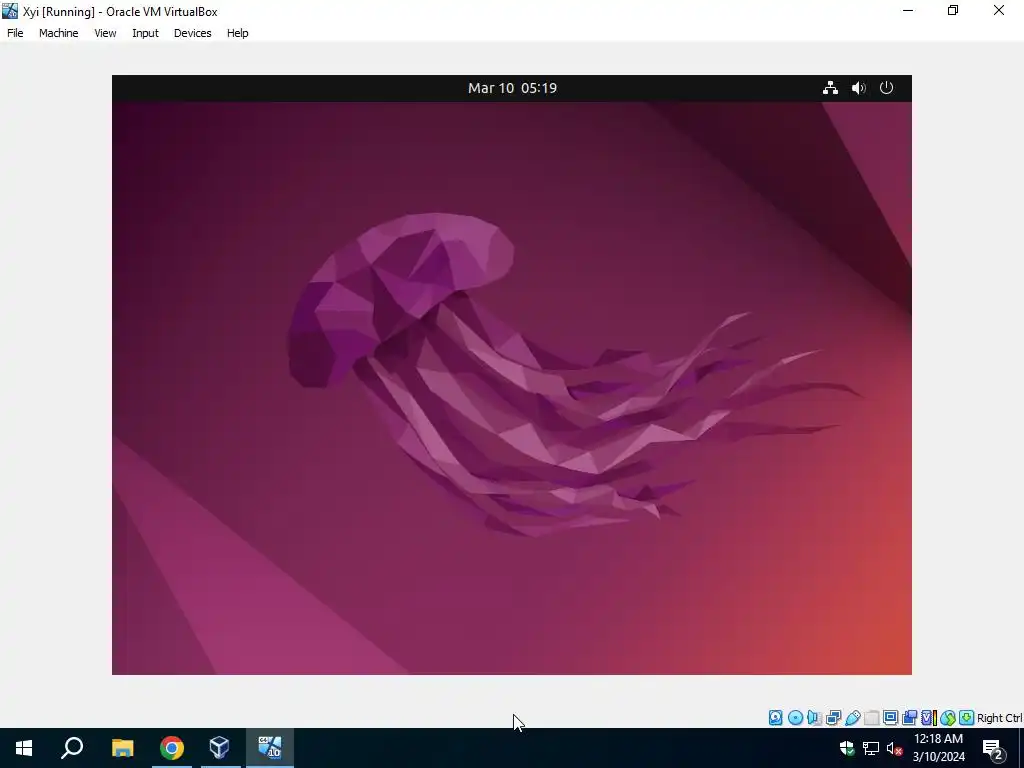Click the VirtualBox title bar app icon
Screen dimensions: 1024x768
point(10,11)
